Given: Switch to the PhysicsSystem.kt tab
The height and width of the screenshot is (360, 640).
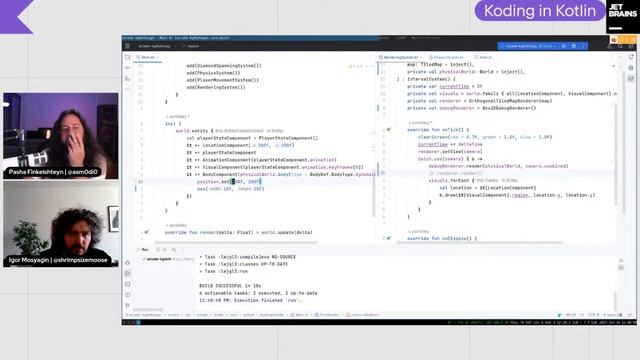Looking at the screenshot, I should (448, 58).
